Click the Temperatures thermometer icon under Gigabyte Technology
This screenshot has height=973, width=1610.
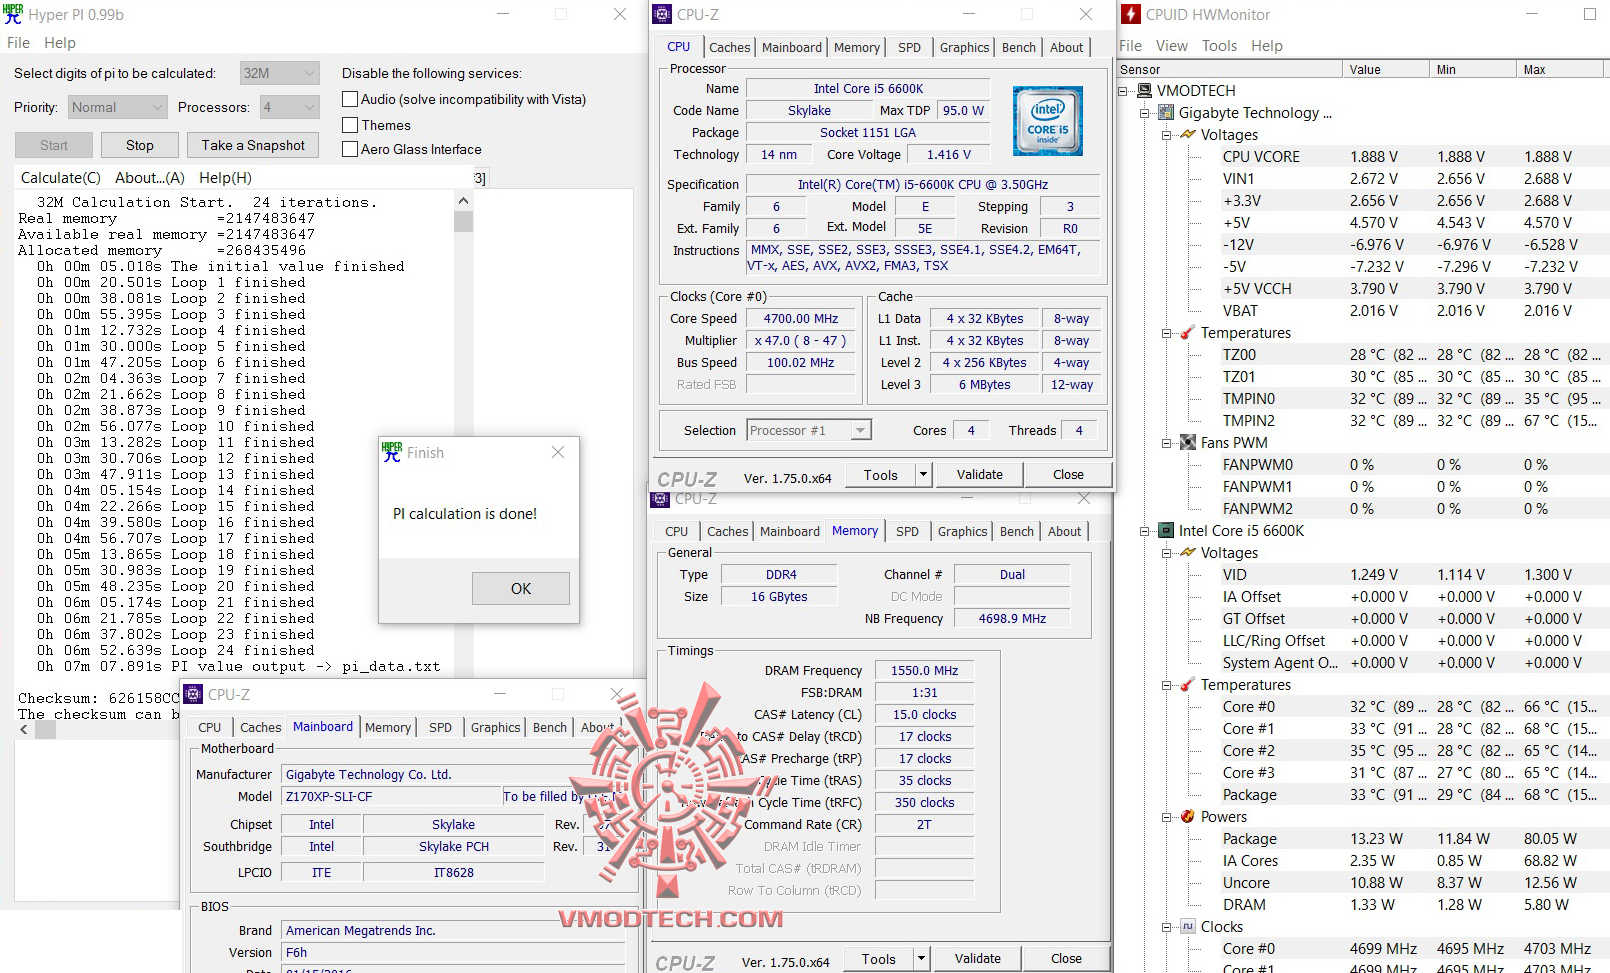click(x=1188, y=332)
